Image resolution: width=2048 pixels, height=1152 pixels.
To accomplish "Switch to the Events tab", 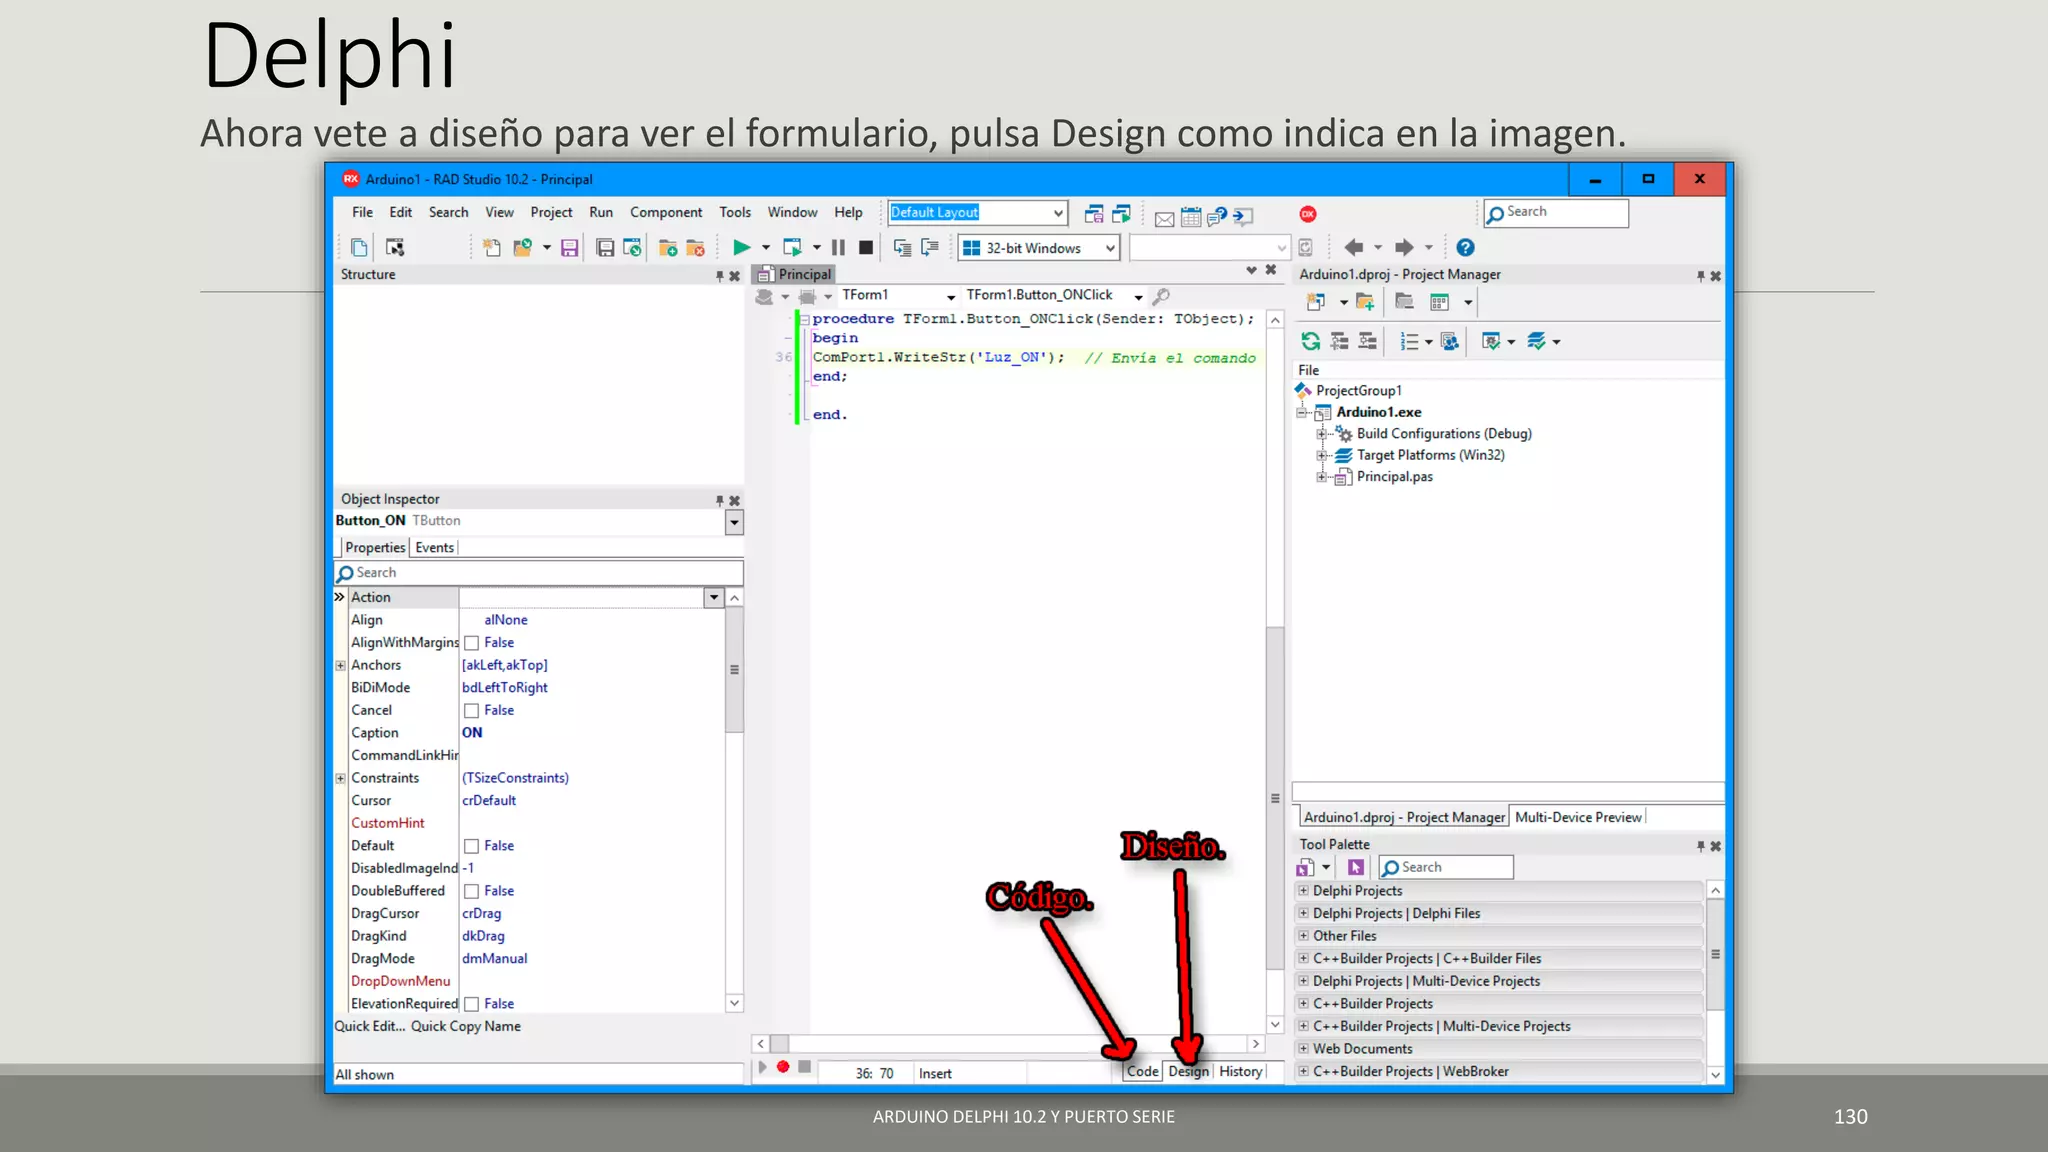I will (x=434, y=547).
